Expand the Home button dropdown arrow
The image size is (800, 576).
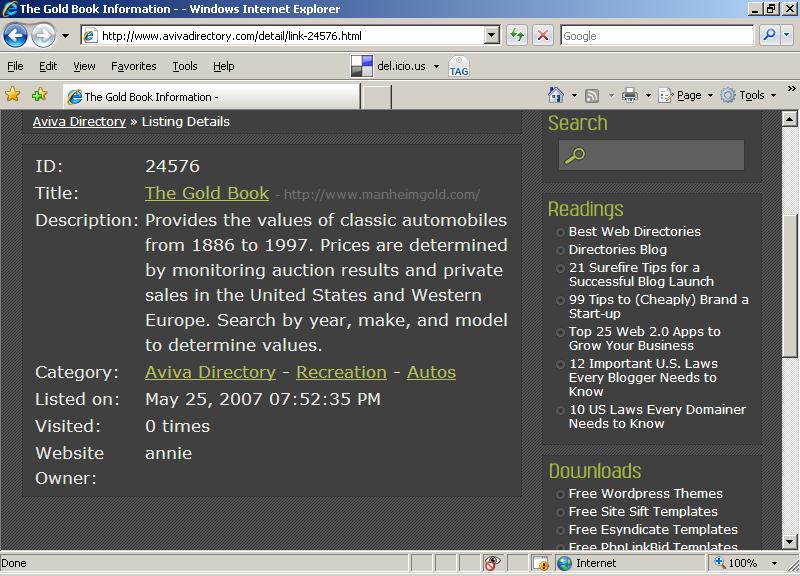click(574, 95)
